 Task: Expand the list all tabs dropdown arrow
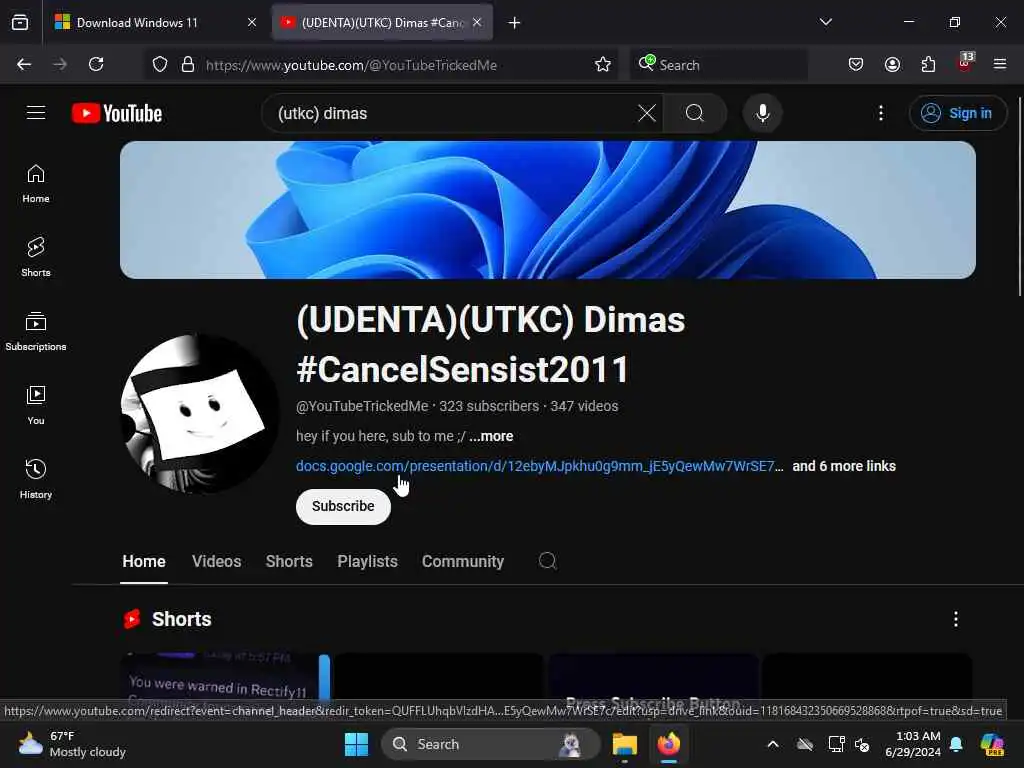[x=825, y=22]
